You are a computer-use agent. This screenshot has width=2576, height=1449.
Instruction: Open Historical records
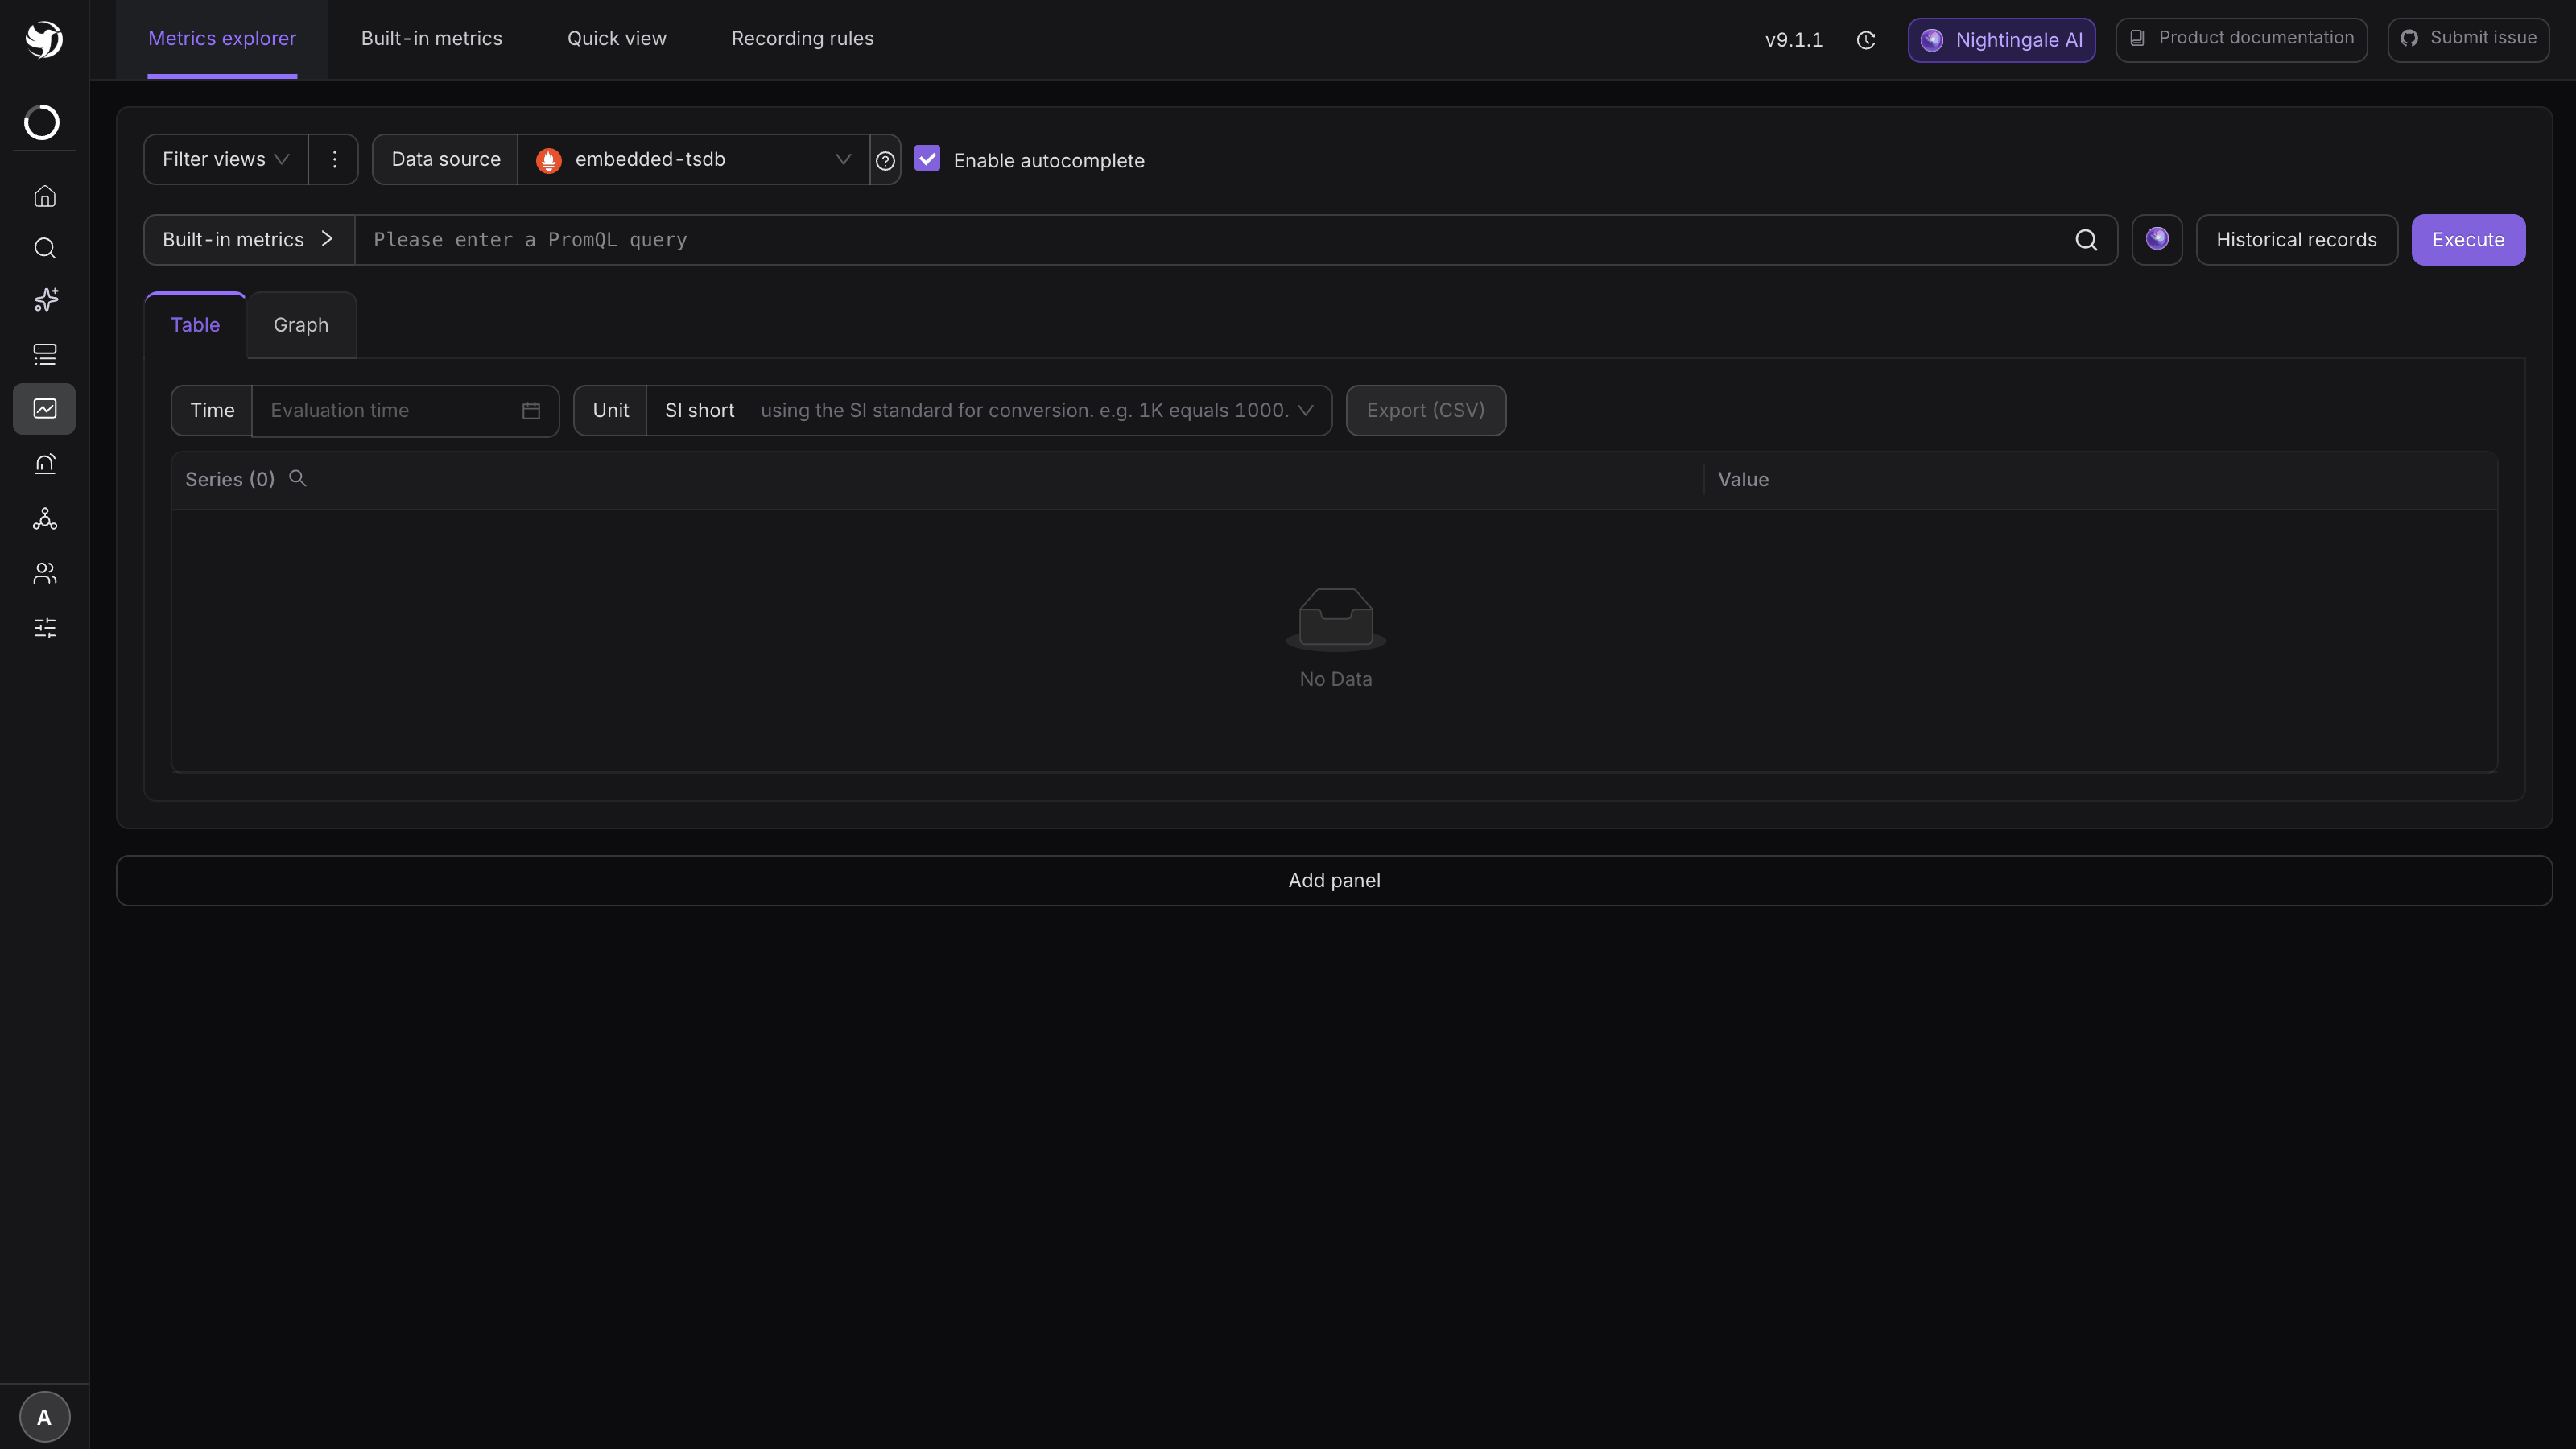coord(2296,240)
